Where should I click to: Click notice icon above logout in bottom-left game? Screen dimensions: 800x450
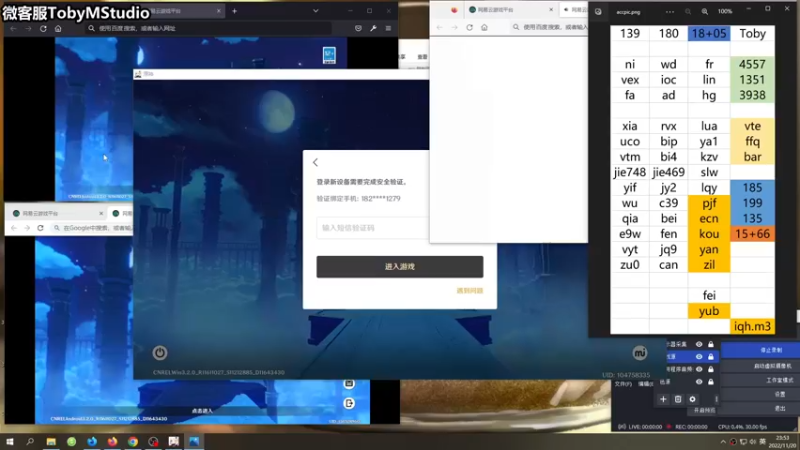click(349, 384)
